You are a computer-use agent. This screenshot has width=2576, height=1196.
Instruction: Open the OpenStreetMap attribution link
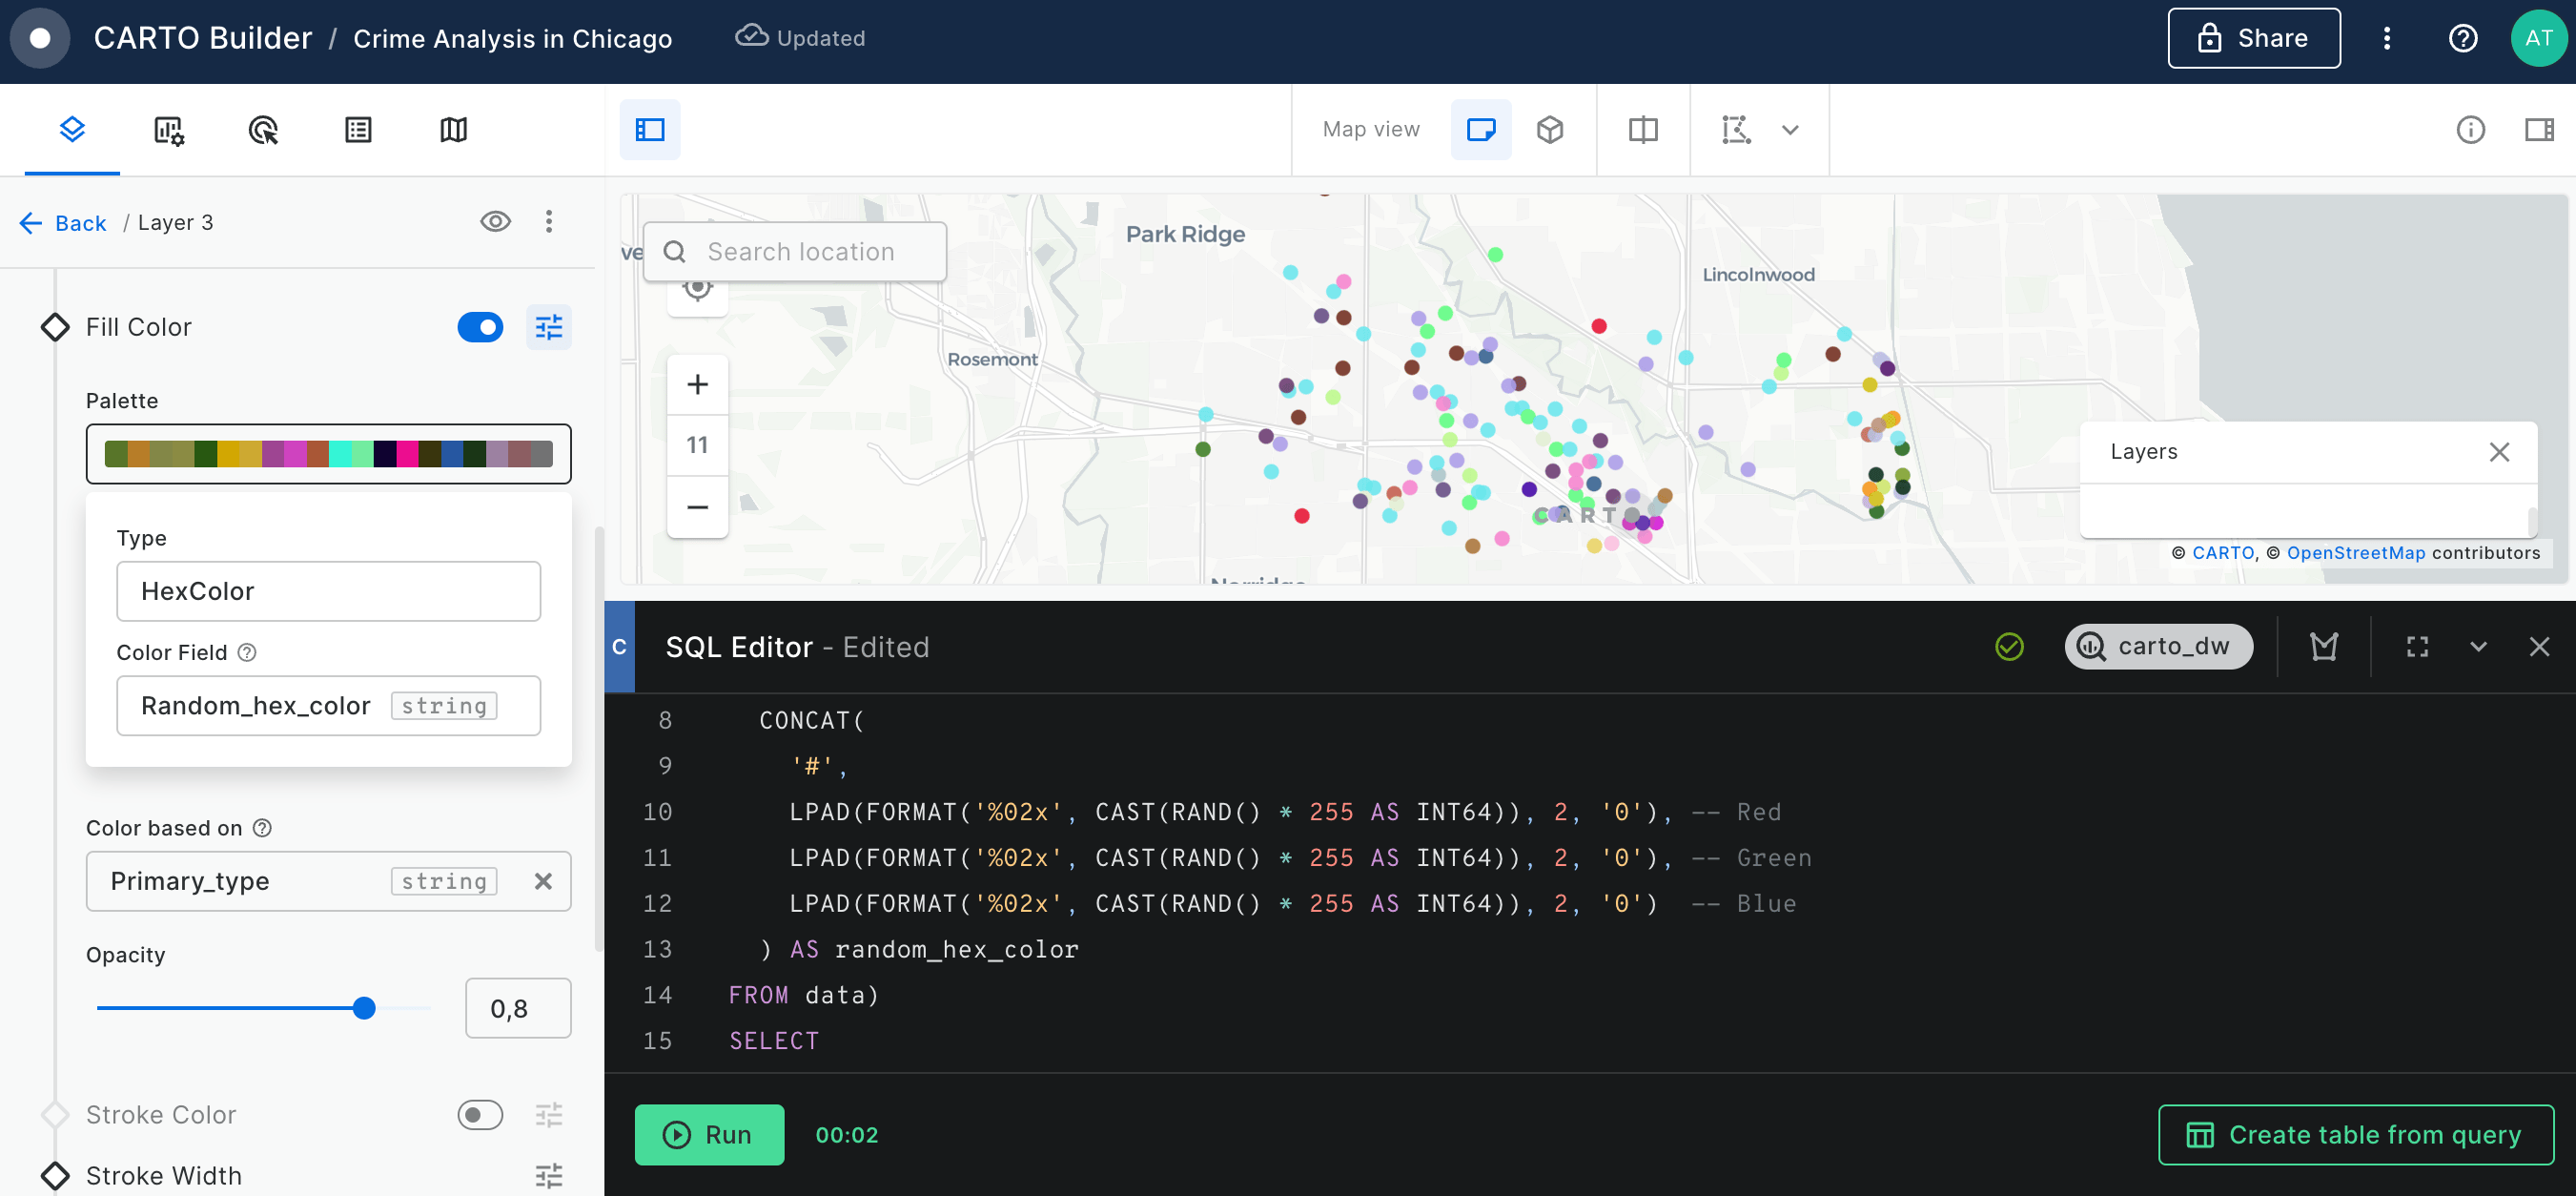[2355, 553]
